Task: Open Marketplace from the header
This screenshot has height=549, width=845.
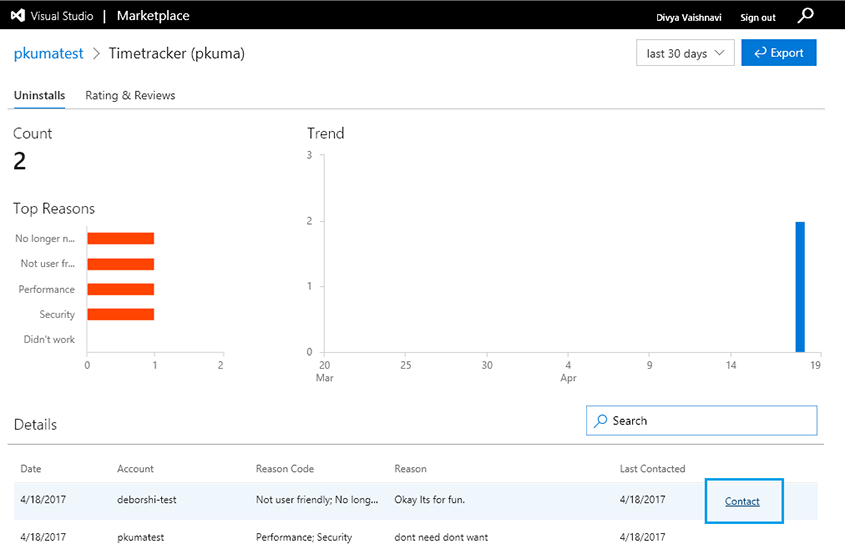Action: (x=153, y=16)
